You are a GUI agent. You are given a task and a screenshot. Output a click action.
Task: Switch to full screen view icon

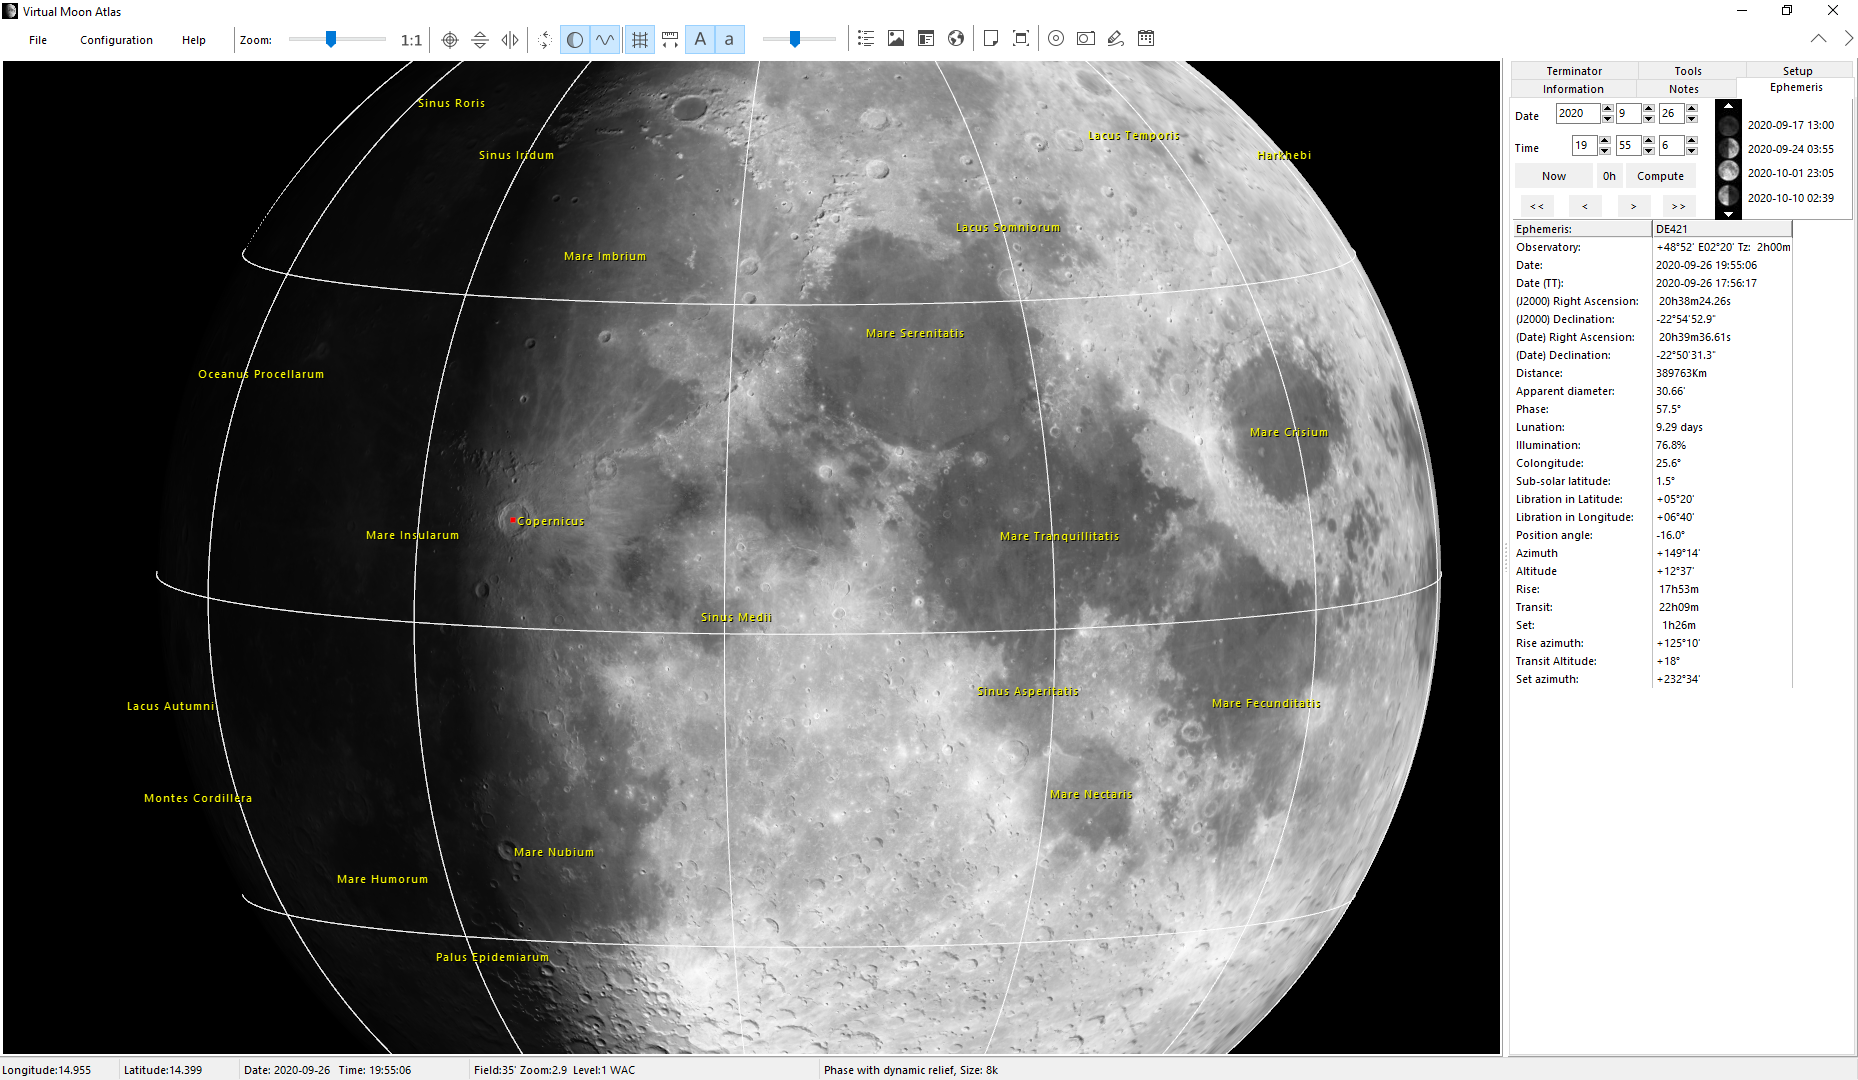coord(1021,39)
